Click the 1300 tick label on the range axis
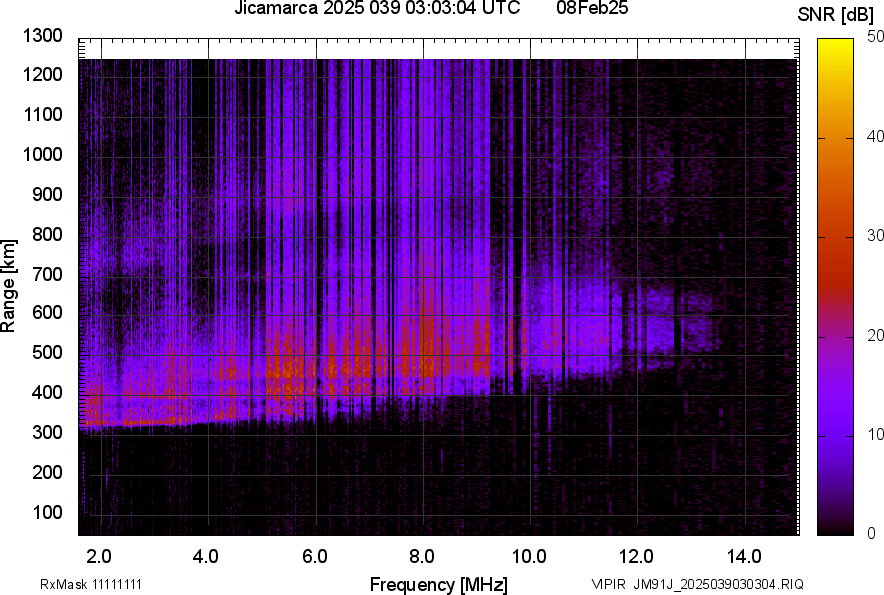Screen dimensions: 884x595 pos(45,36)
